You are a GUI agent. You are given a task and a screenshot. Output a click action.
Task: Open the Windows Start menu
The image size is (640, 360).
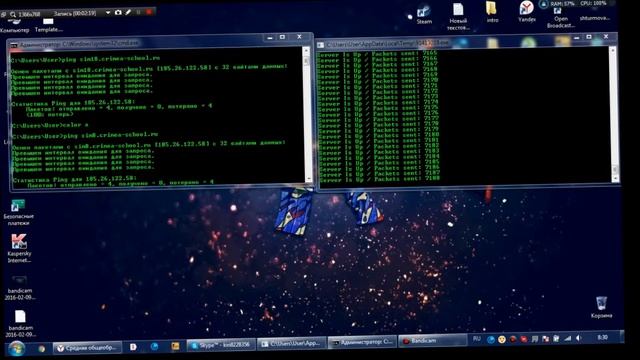tap(16, 348)
